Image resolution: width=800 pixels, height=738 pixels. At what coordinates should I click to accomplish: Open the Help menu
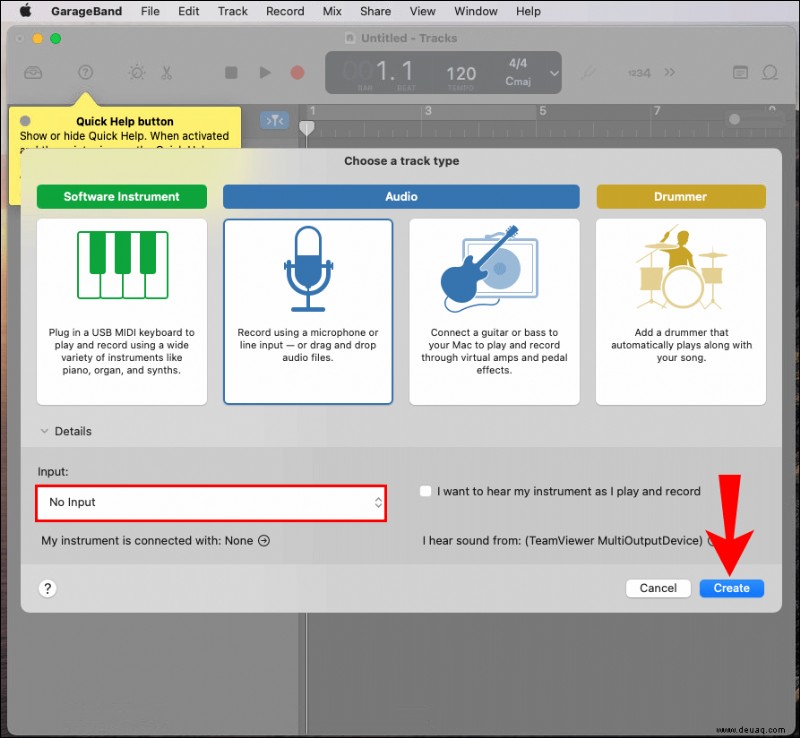point(528,11)
